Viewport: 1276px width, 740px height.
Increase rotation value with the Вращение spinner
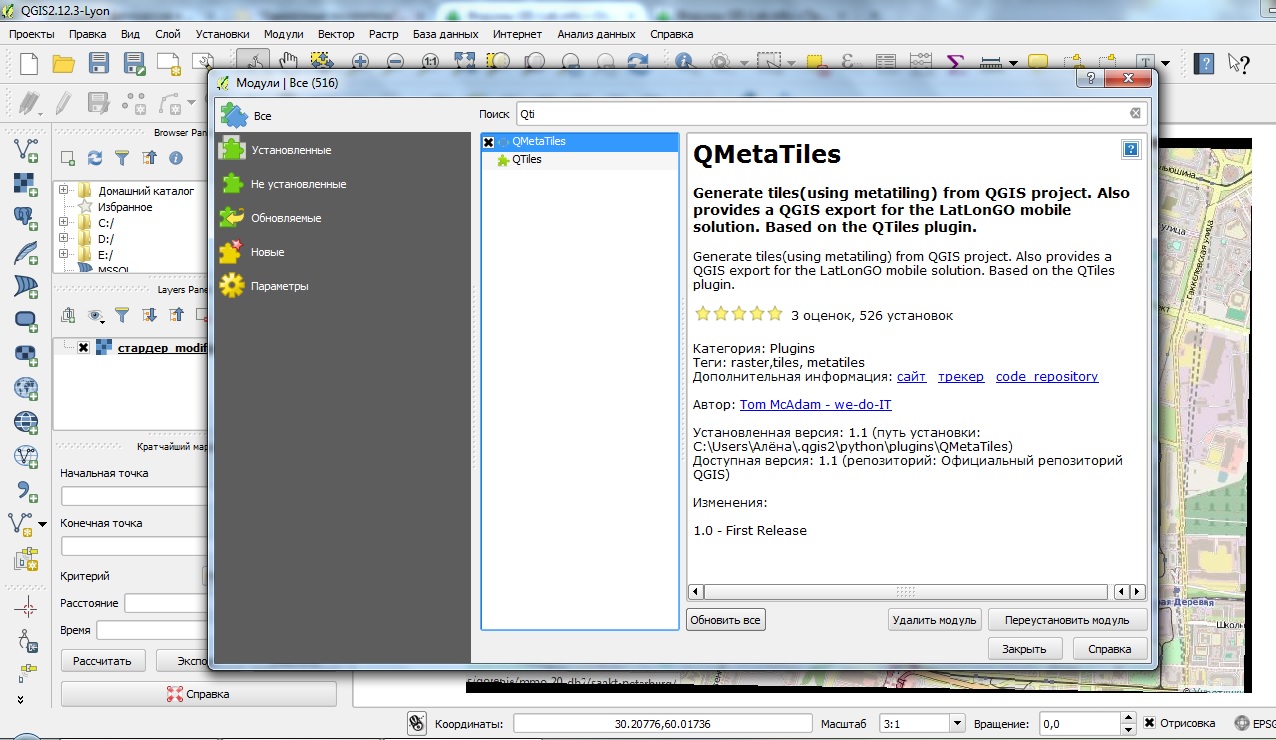tap(1127, 718)
